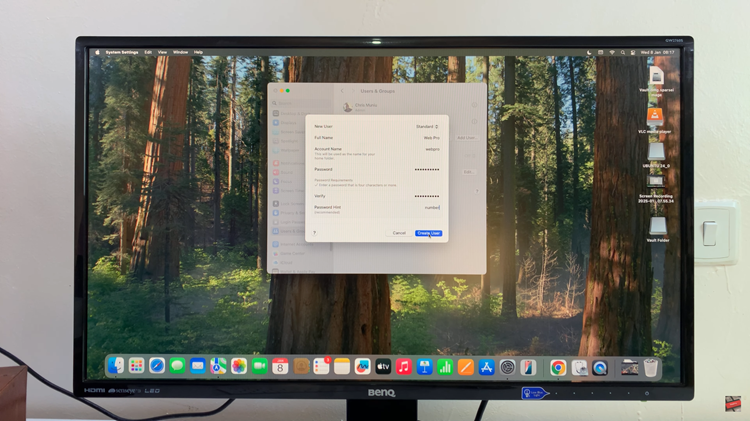Launch Safari from the Dock
The width and height of the screenshot is (750, 421).
(157, 366)
